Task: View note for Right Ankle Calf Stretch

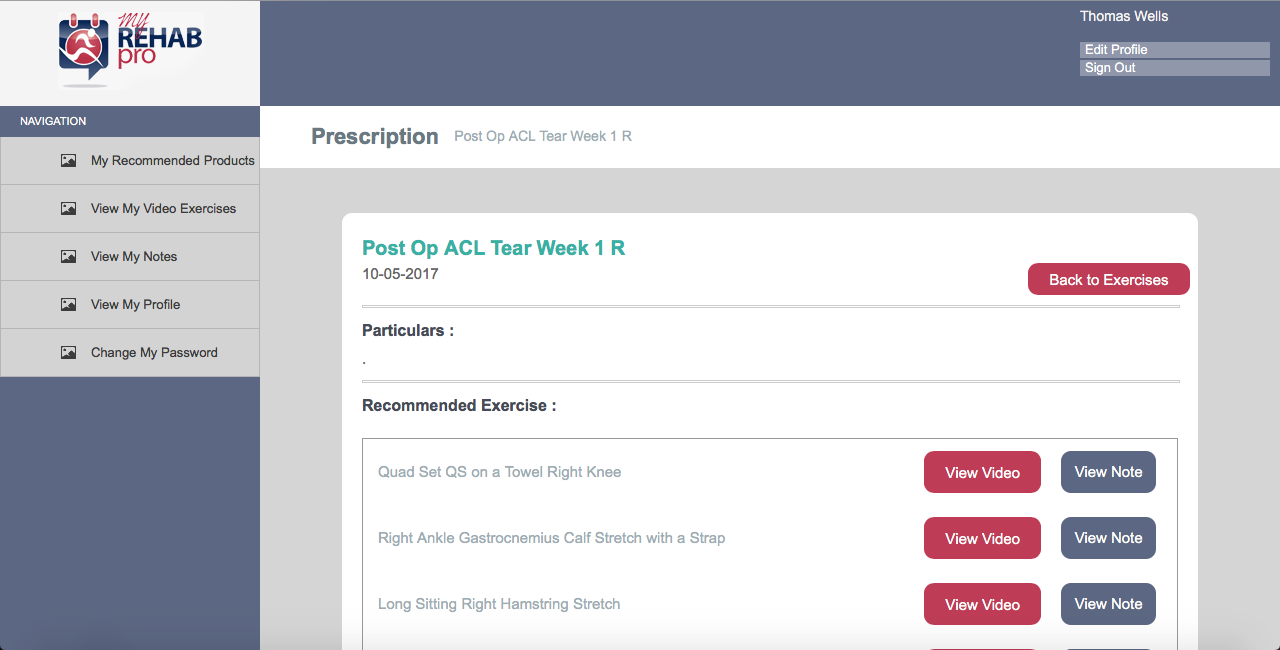Action: (1108, 538)
